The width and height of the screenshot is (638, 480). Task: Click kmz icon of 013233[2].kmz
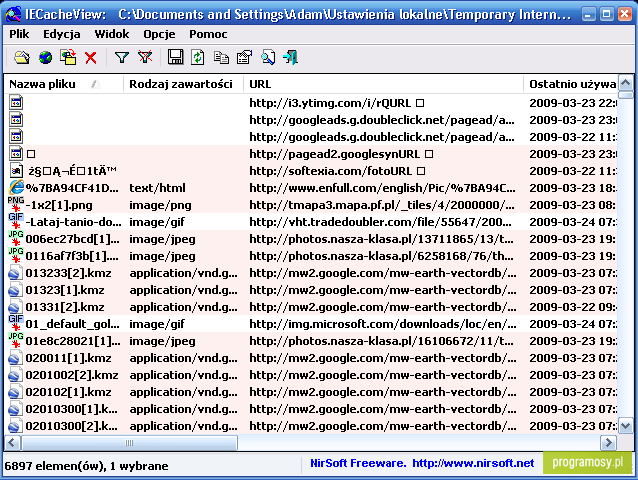point(15,273)
